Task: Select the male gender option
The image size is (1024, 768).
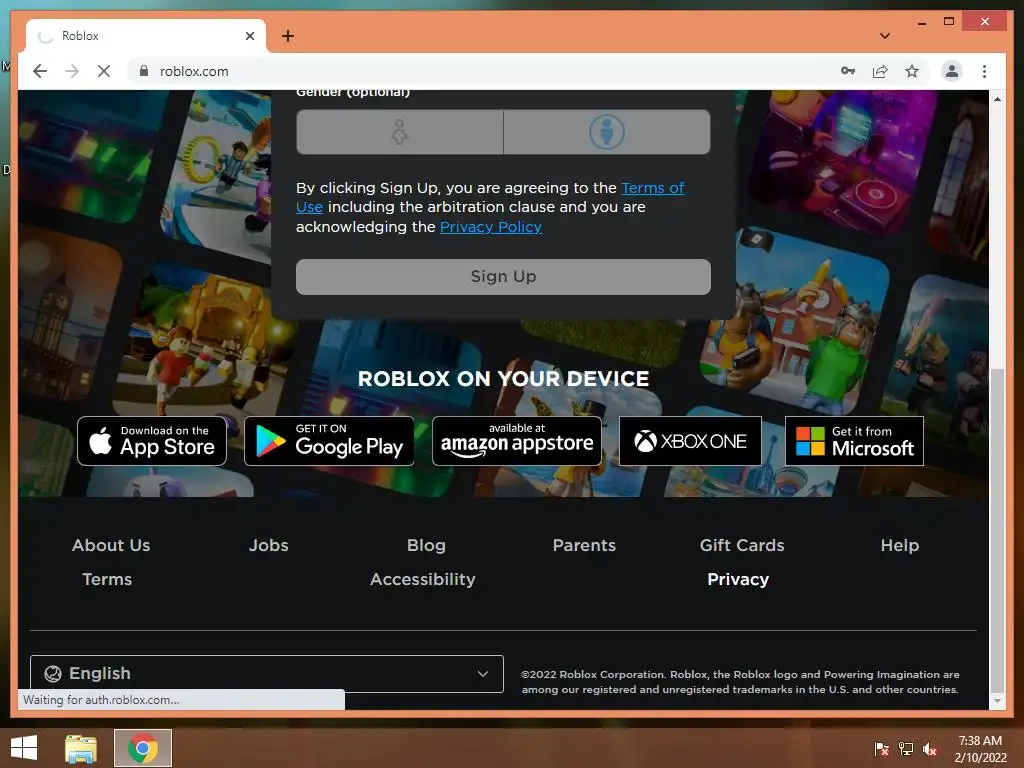Action: tap(607, 132)
